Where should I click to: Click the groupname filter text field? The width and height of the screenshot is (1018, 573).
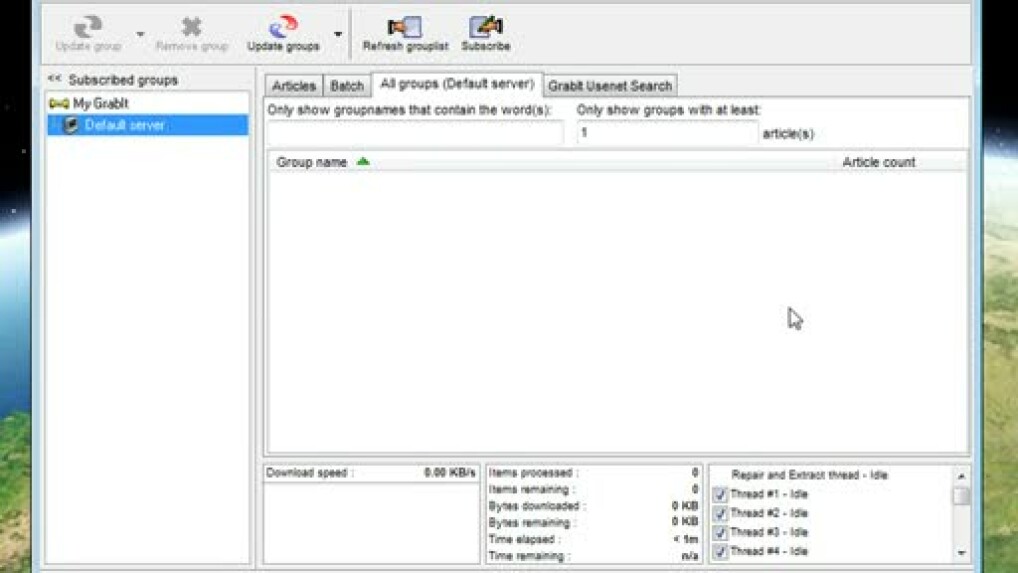coord(415,133)
